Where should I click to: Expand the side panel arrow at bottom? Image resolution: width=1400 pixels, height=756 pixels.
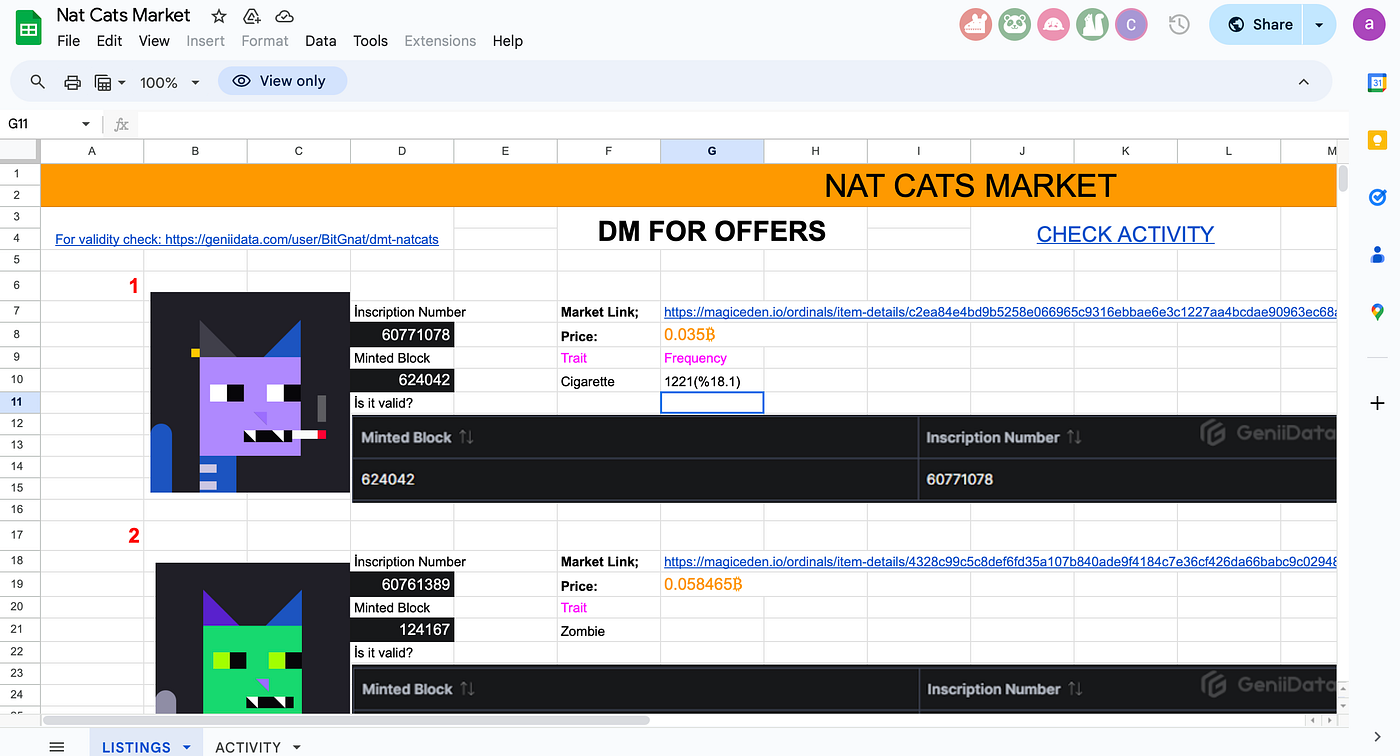click(x=1377, y=737)
